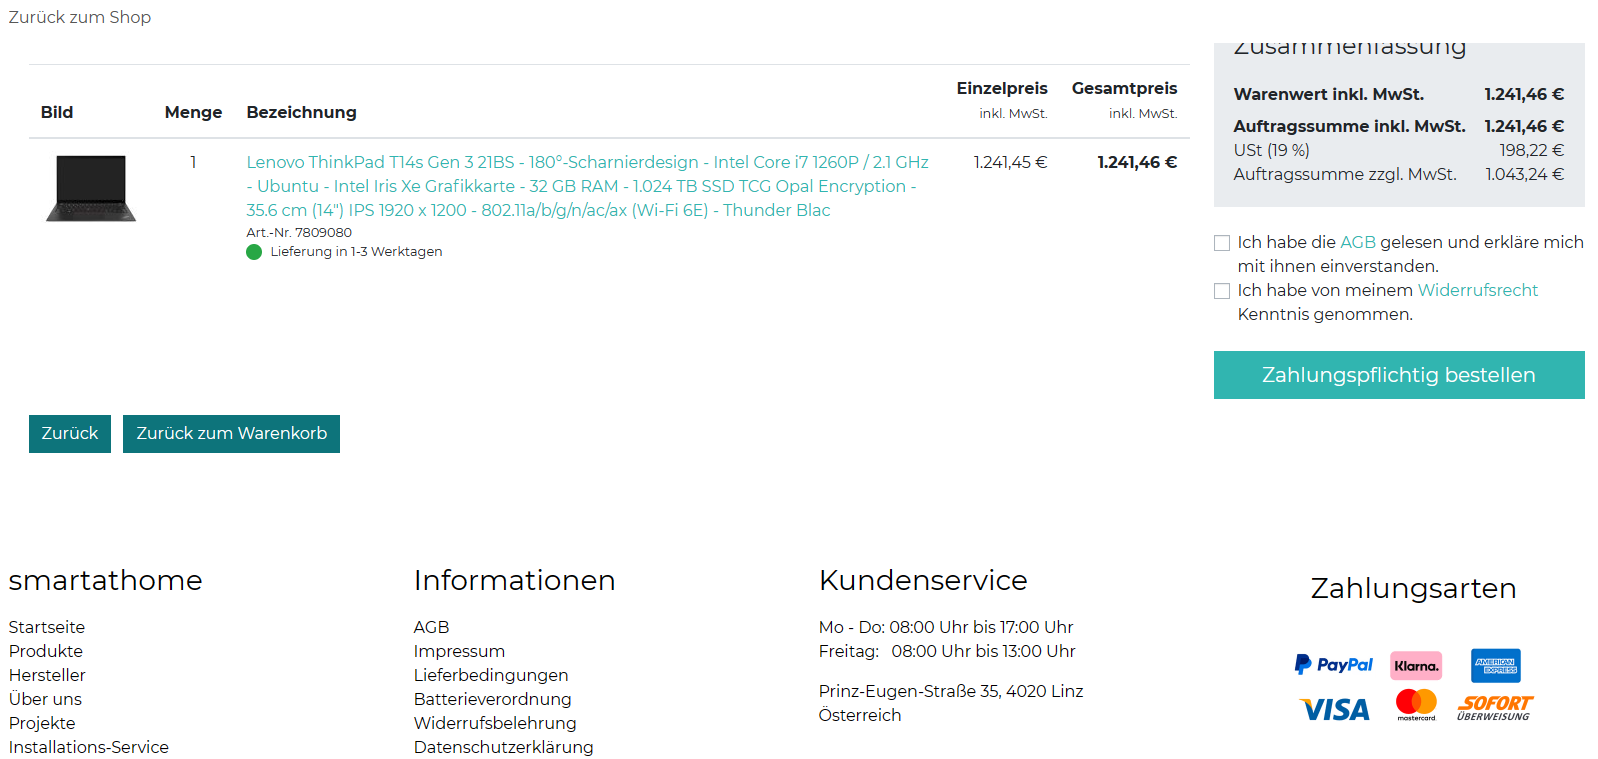Open the Installations-Service footer link
This screenshot has width=1598, height=759.
click(x=89, y=747)
